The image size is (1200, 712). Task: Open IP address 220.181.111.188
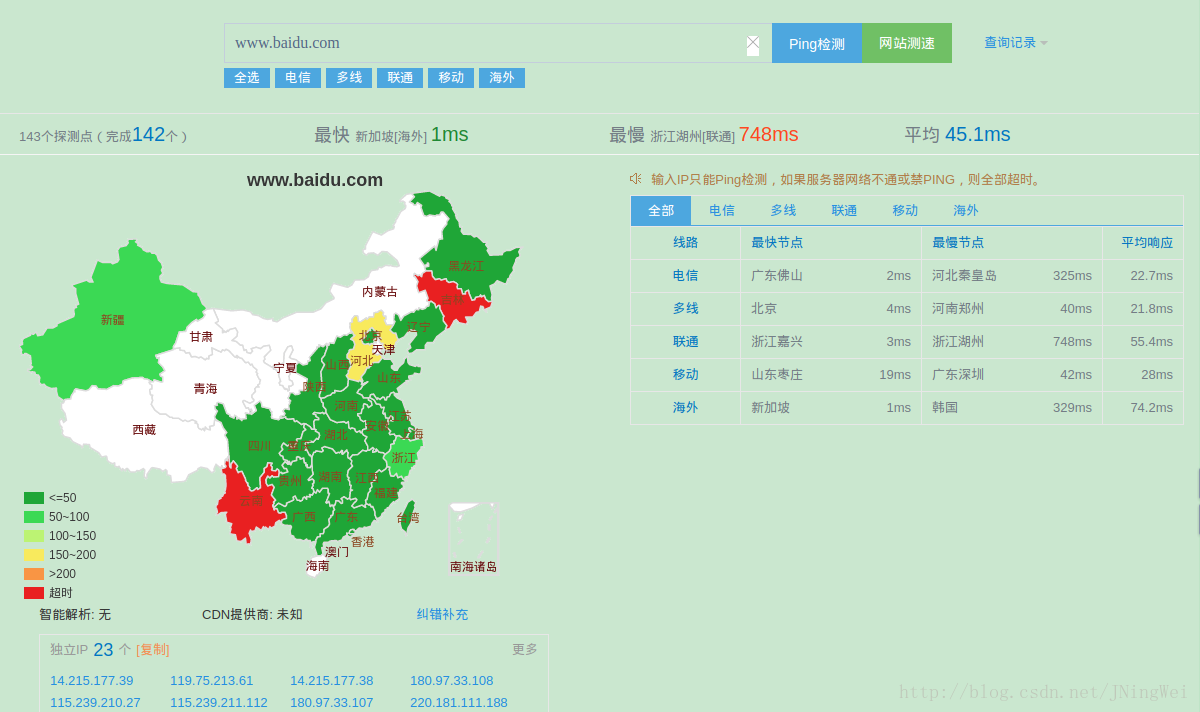[x=459, y=703]
